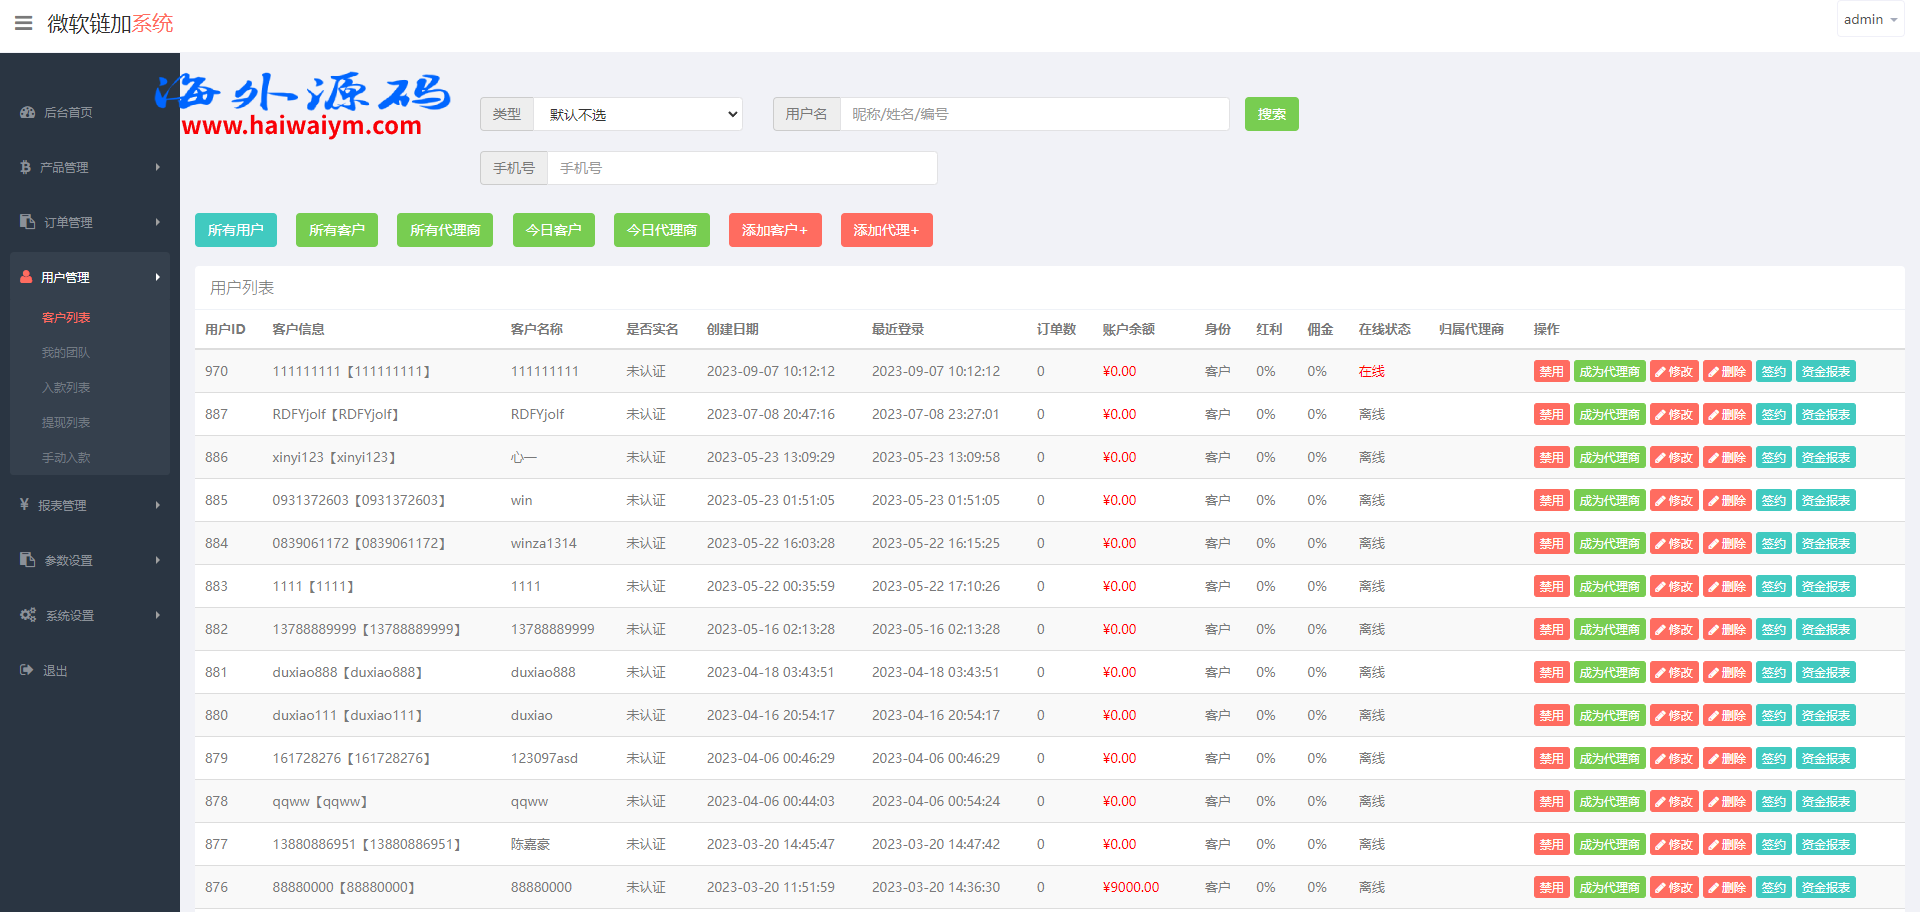1920x912 pixels.
Task: Open the admin account dropdown
Action: (1869, 20)
